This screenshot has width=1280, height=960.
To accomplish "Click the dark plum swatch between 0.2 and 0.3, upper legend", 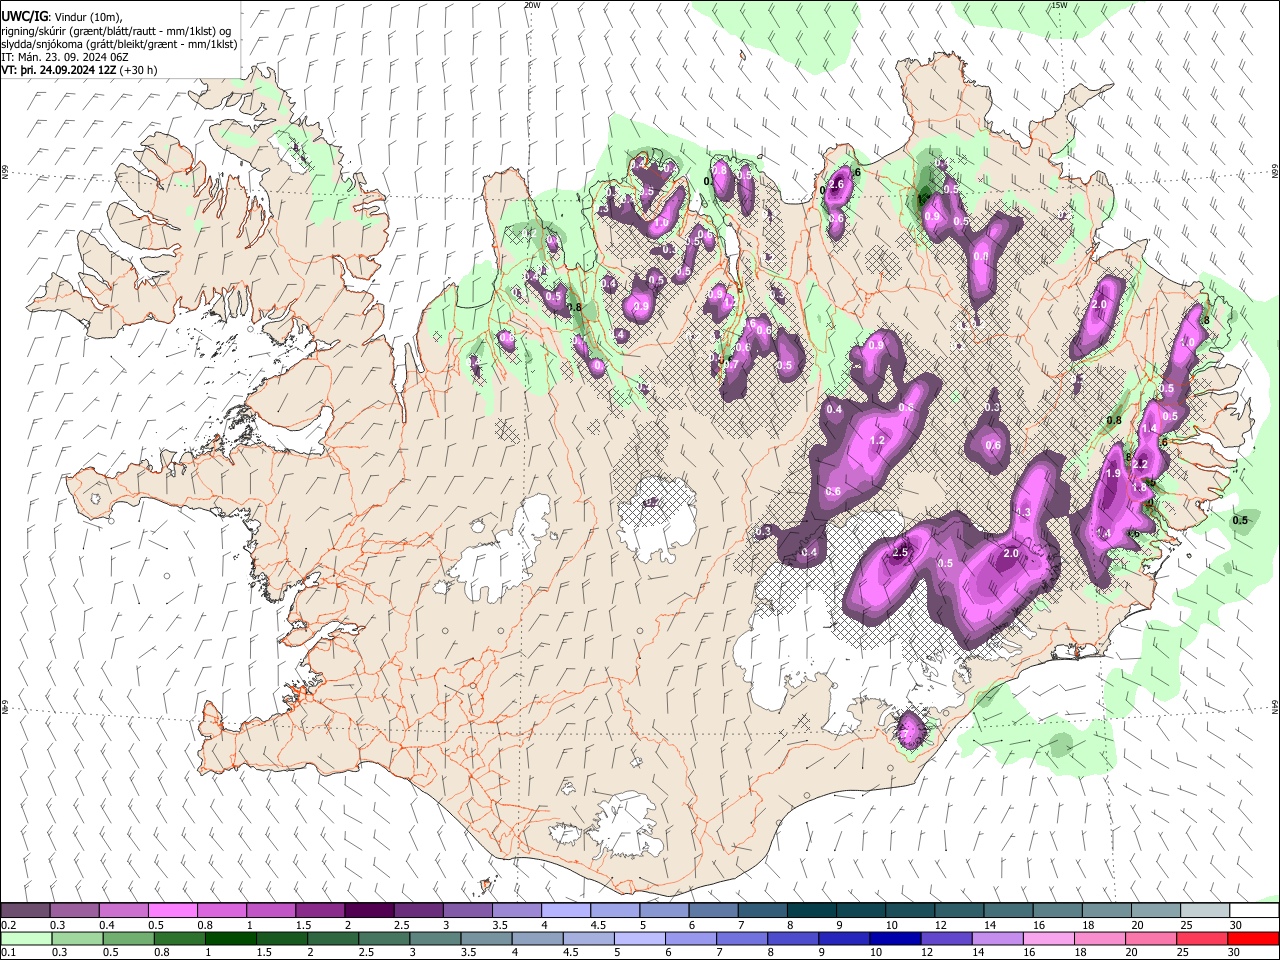I will [x=26, y=911].
